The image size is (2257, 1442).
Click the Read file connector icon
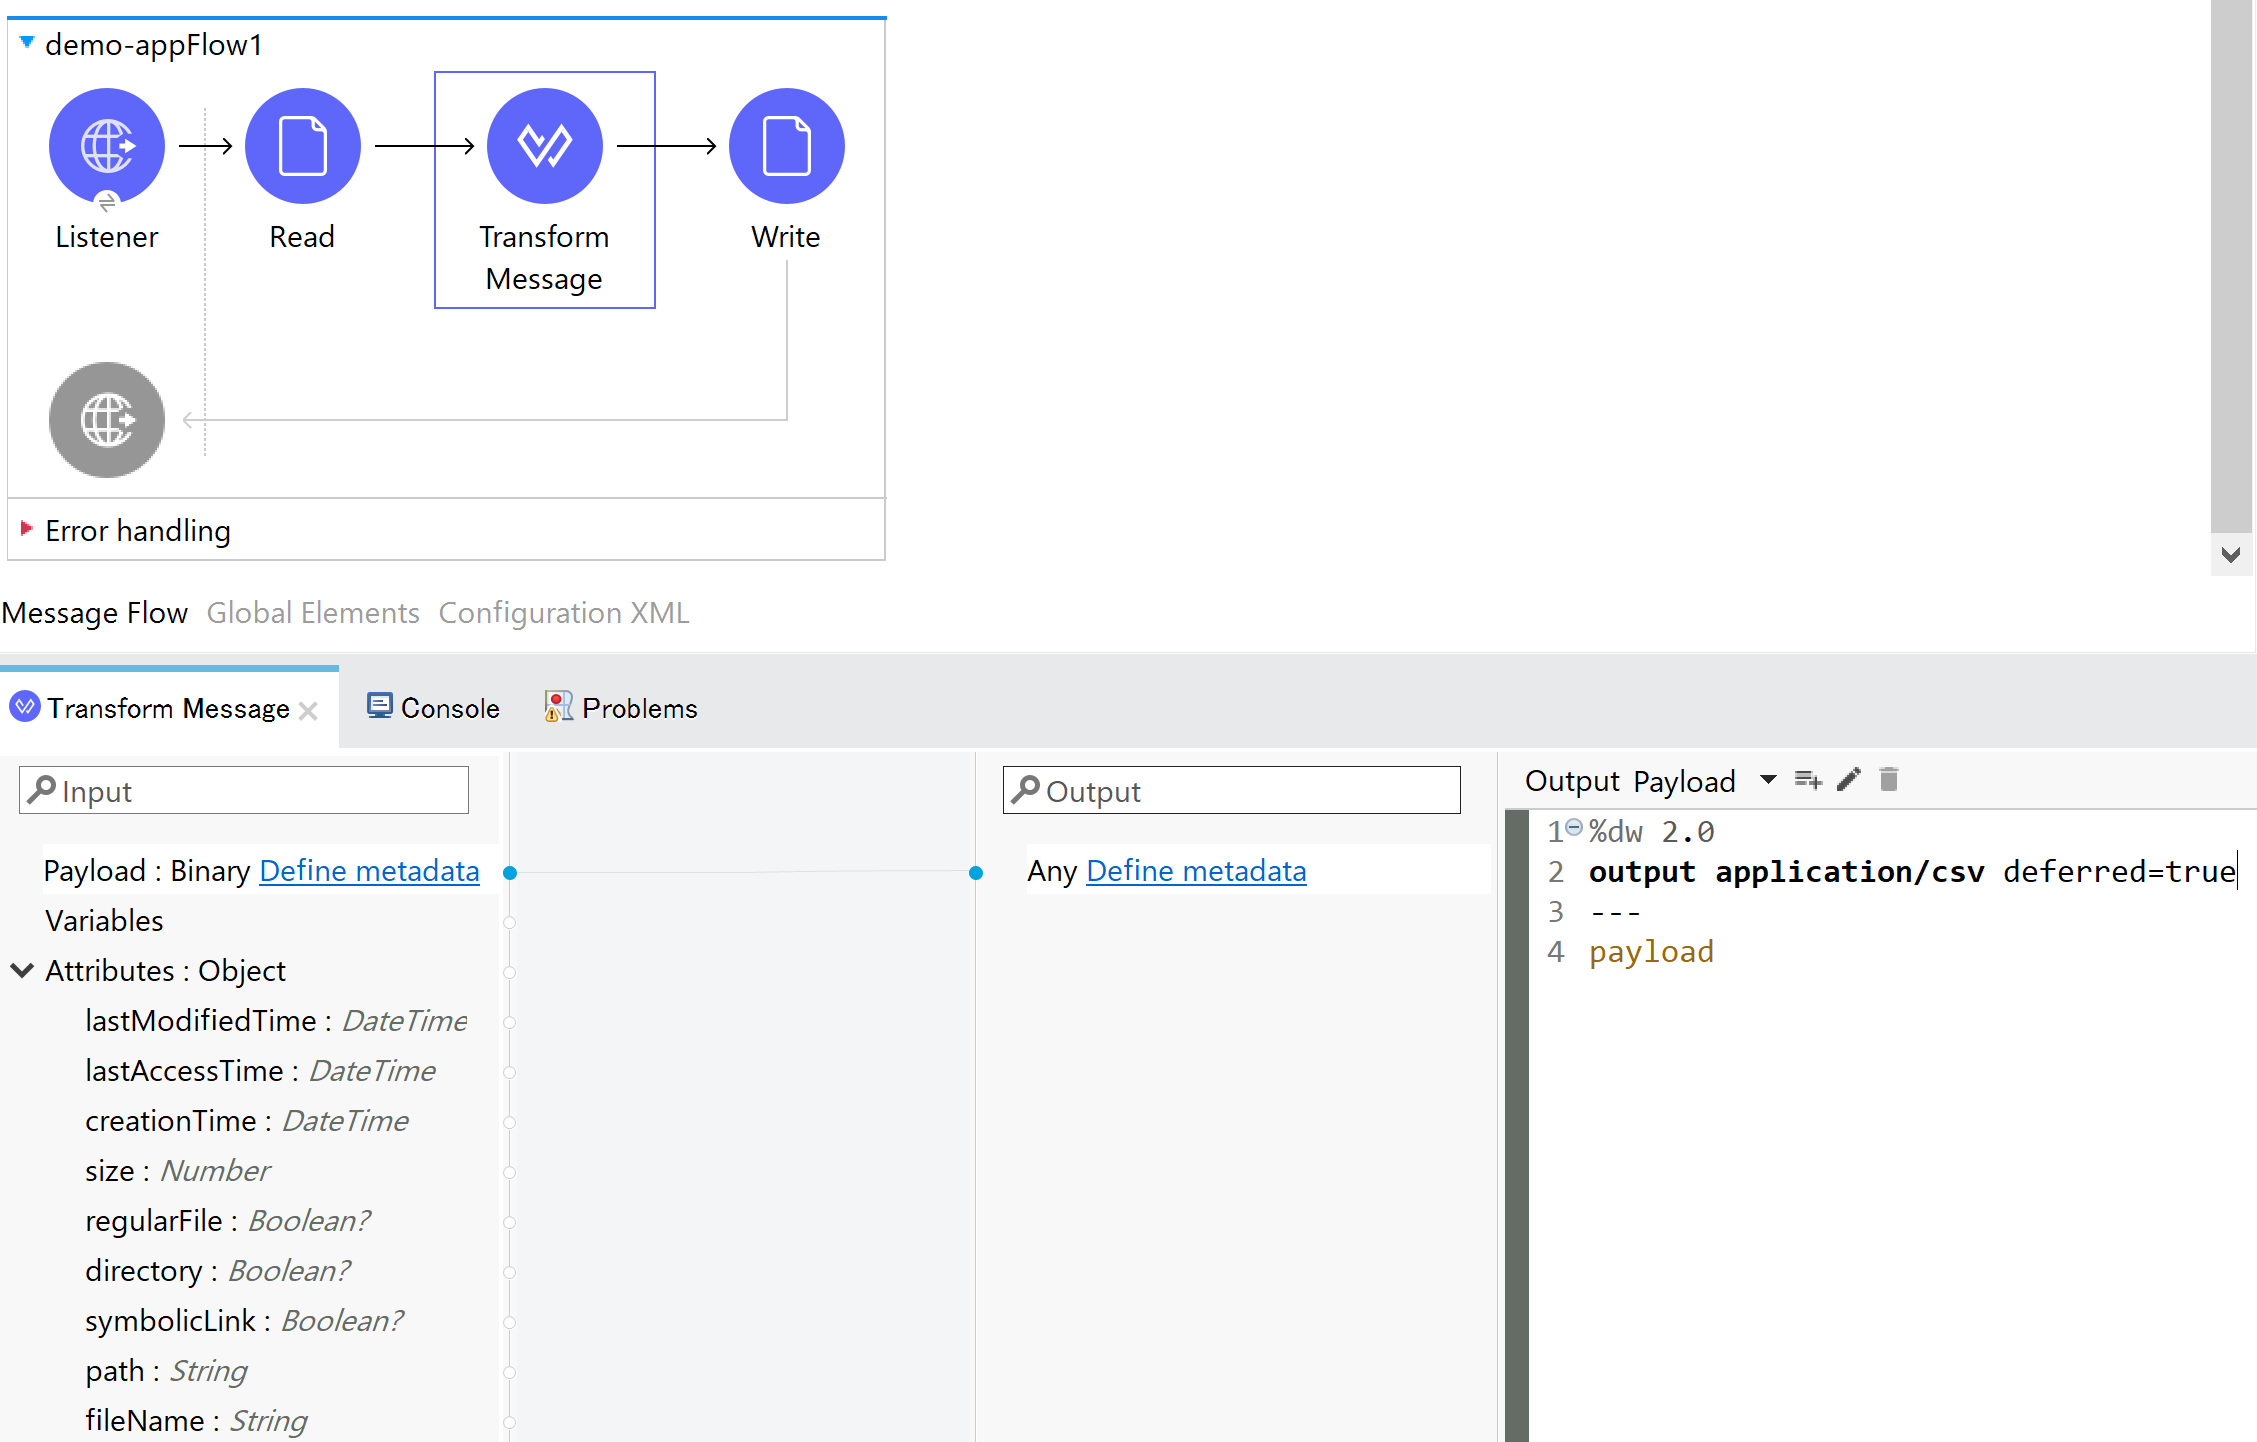click(x=302, y=146)
